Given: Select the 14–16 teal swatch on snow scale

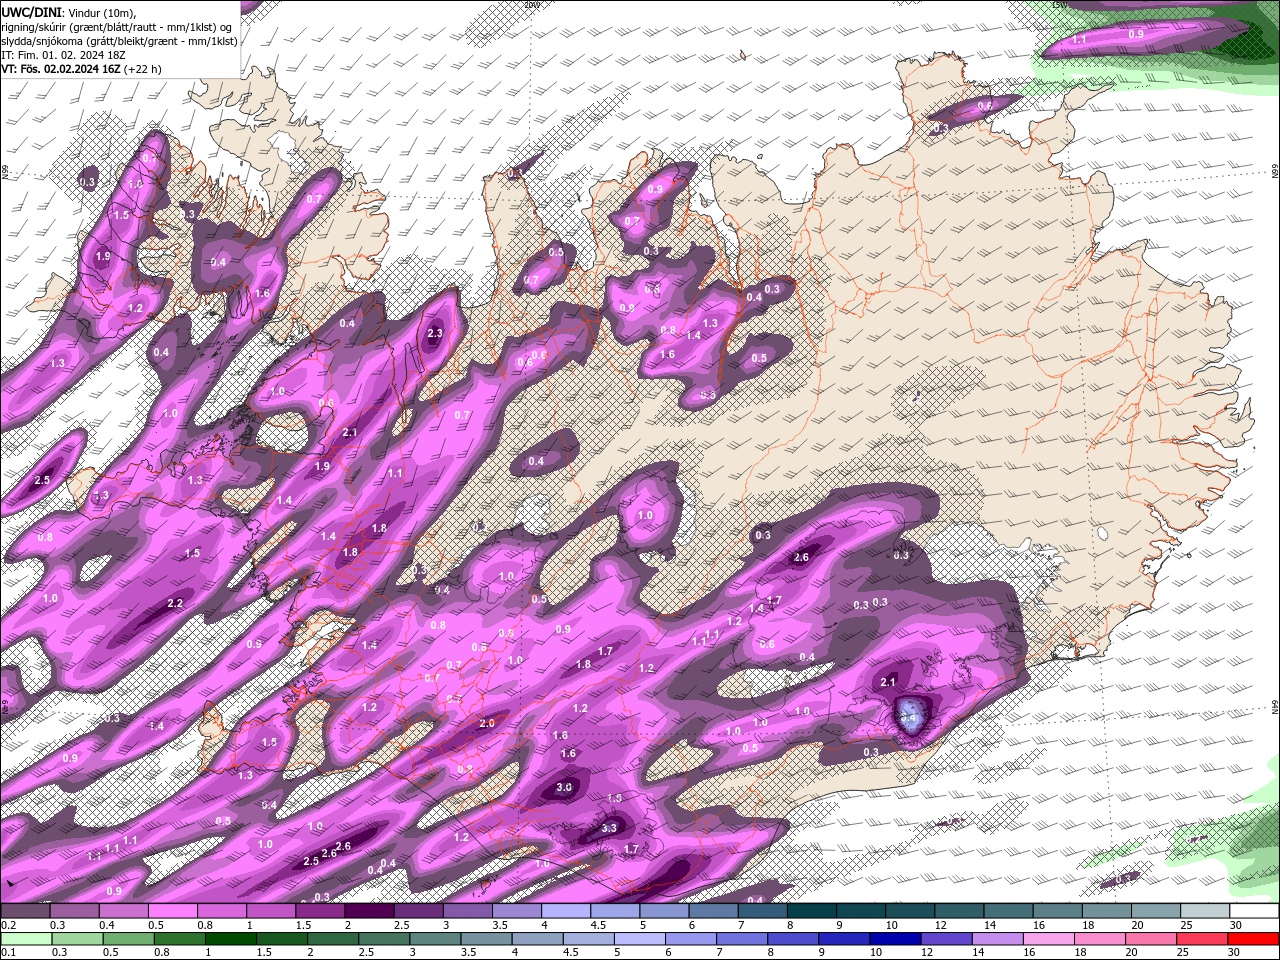Looking at the screenshot, I should [1008, 912].
